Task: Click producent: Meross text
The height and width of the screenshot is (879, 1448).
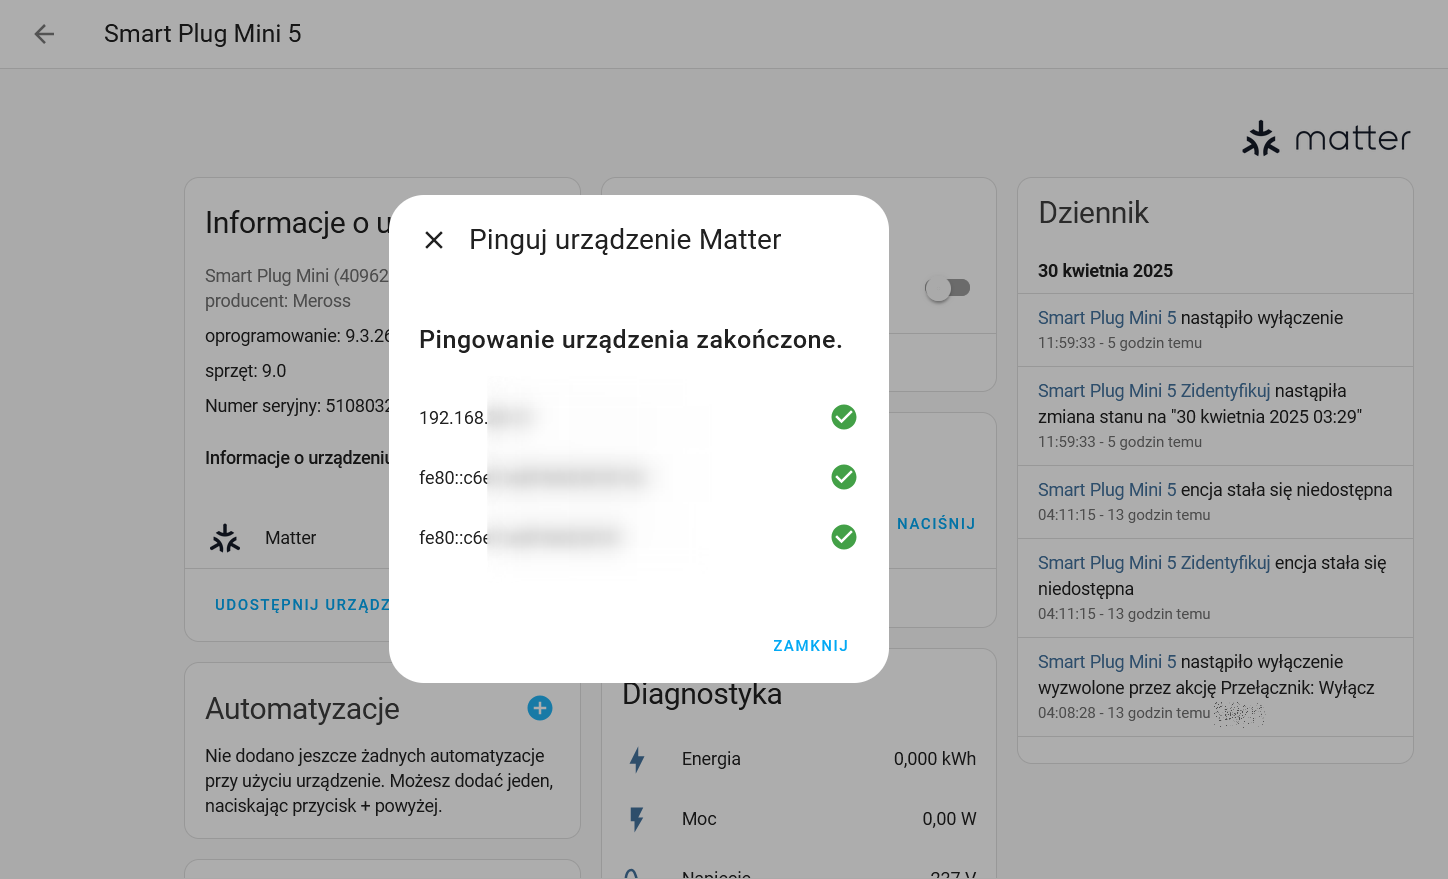Action: pyautogui.click(x=278, y=301)
